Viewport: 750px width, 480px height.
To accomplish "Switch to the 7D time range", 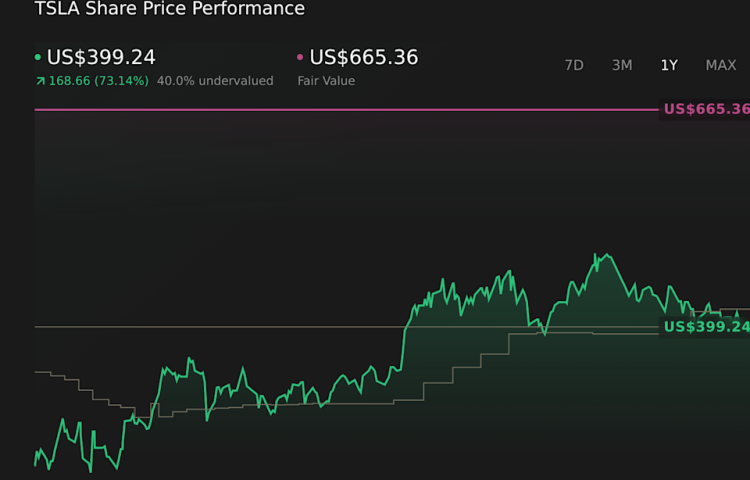I will [x=574, y=65].
